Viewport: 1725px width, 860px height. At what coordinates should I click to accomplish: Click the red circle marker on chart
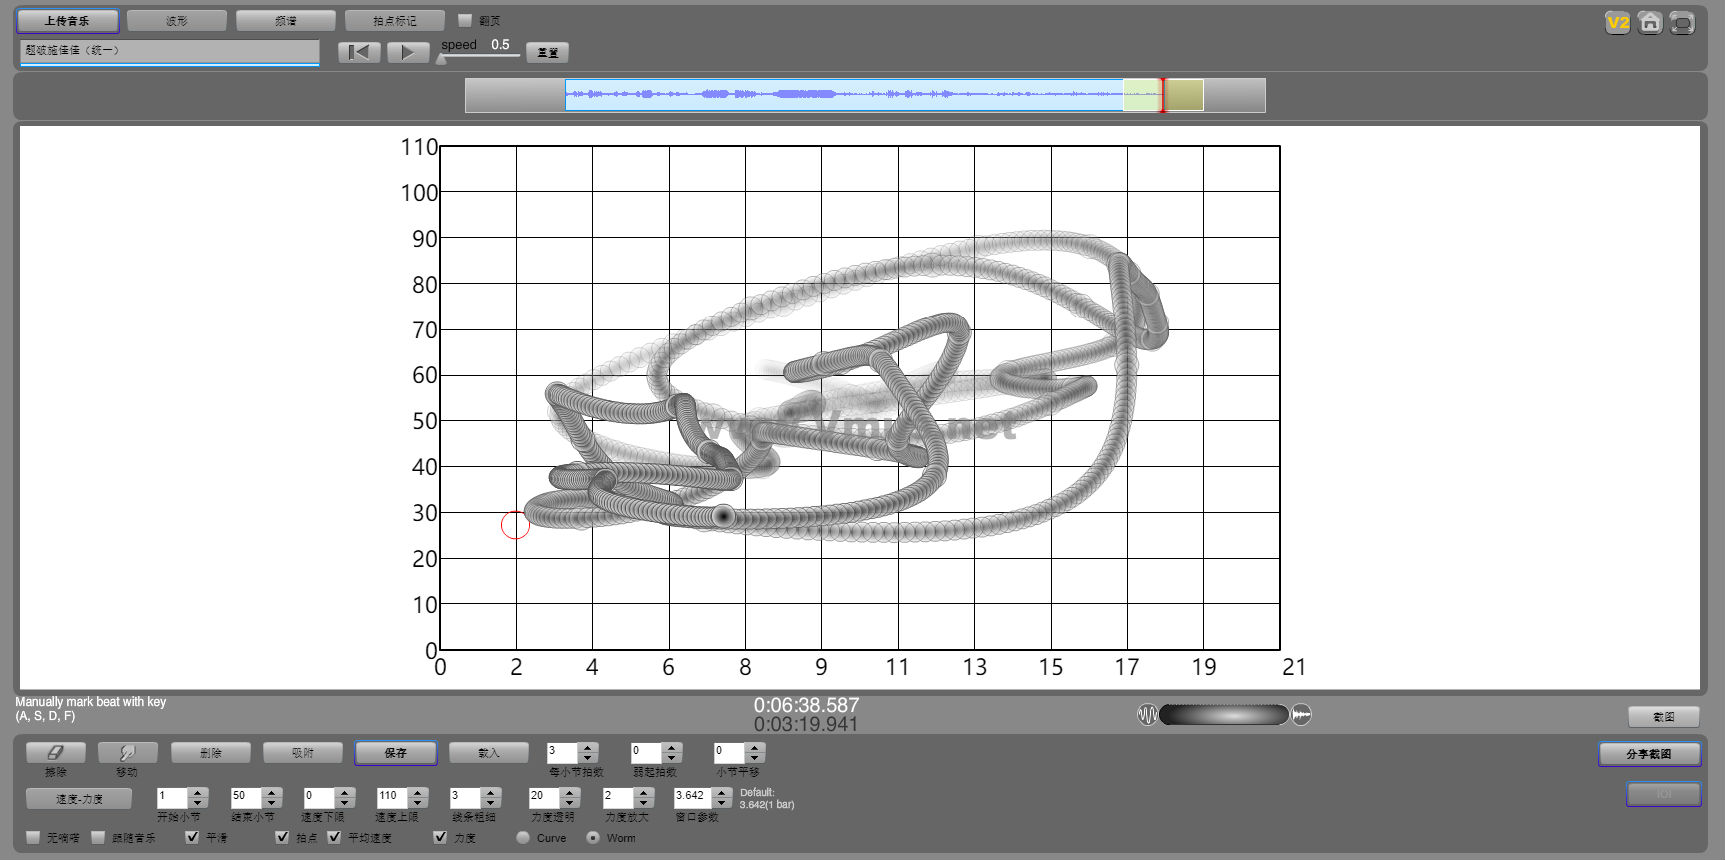(x=515, y=524)
